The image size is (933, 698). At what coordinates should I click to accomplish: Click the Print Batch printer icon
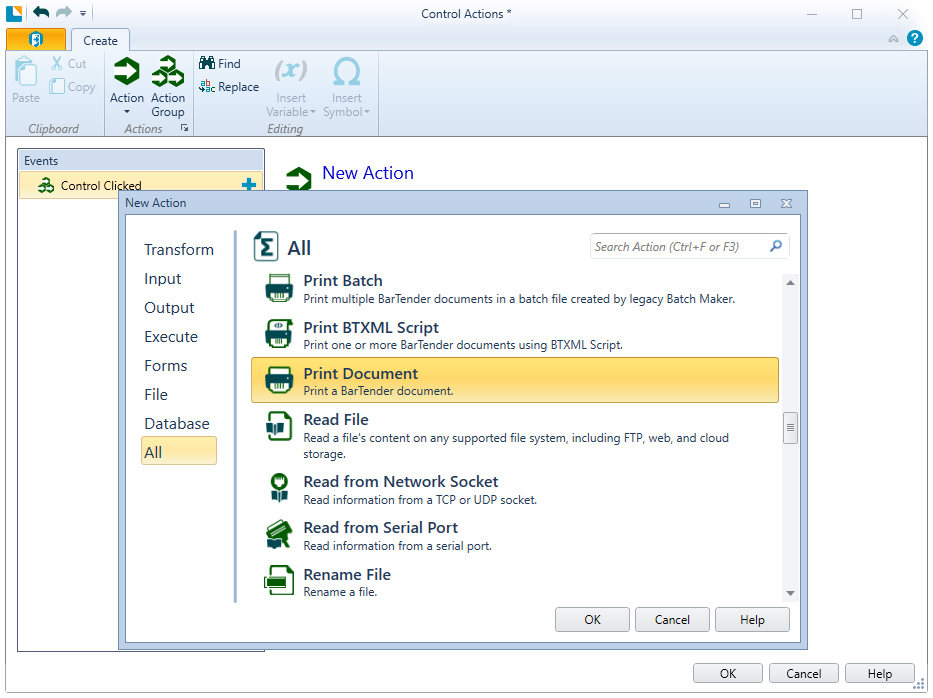[x=278, y=288]
